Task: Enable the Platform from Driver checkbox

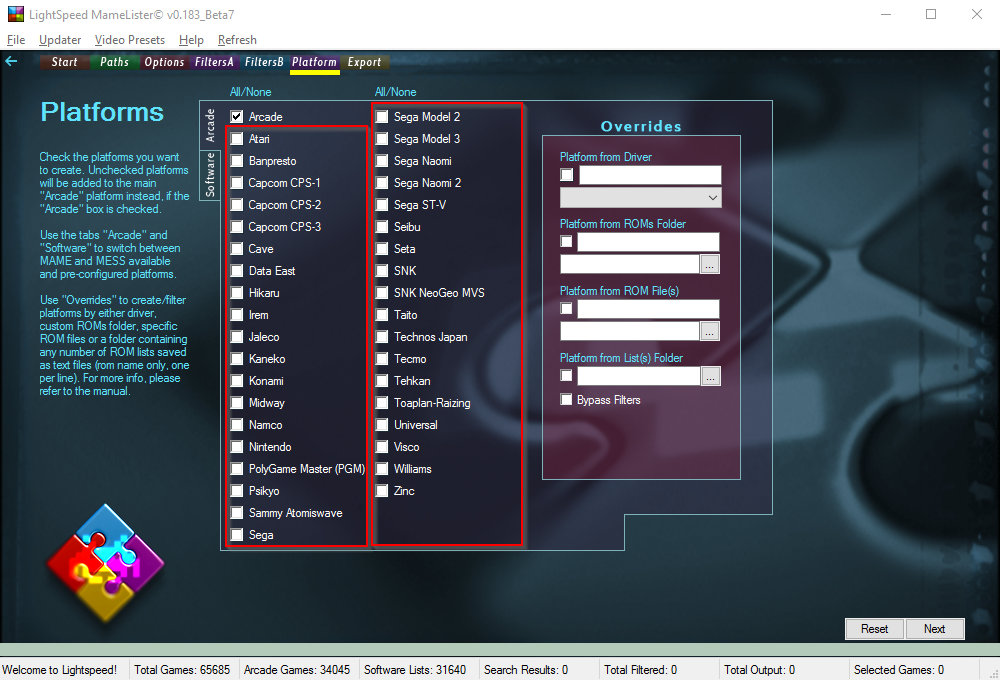Action: pyautogui.click(x=566, y=175)
